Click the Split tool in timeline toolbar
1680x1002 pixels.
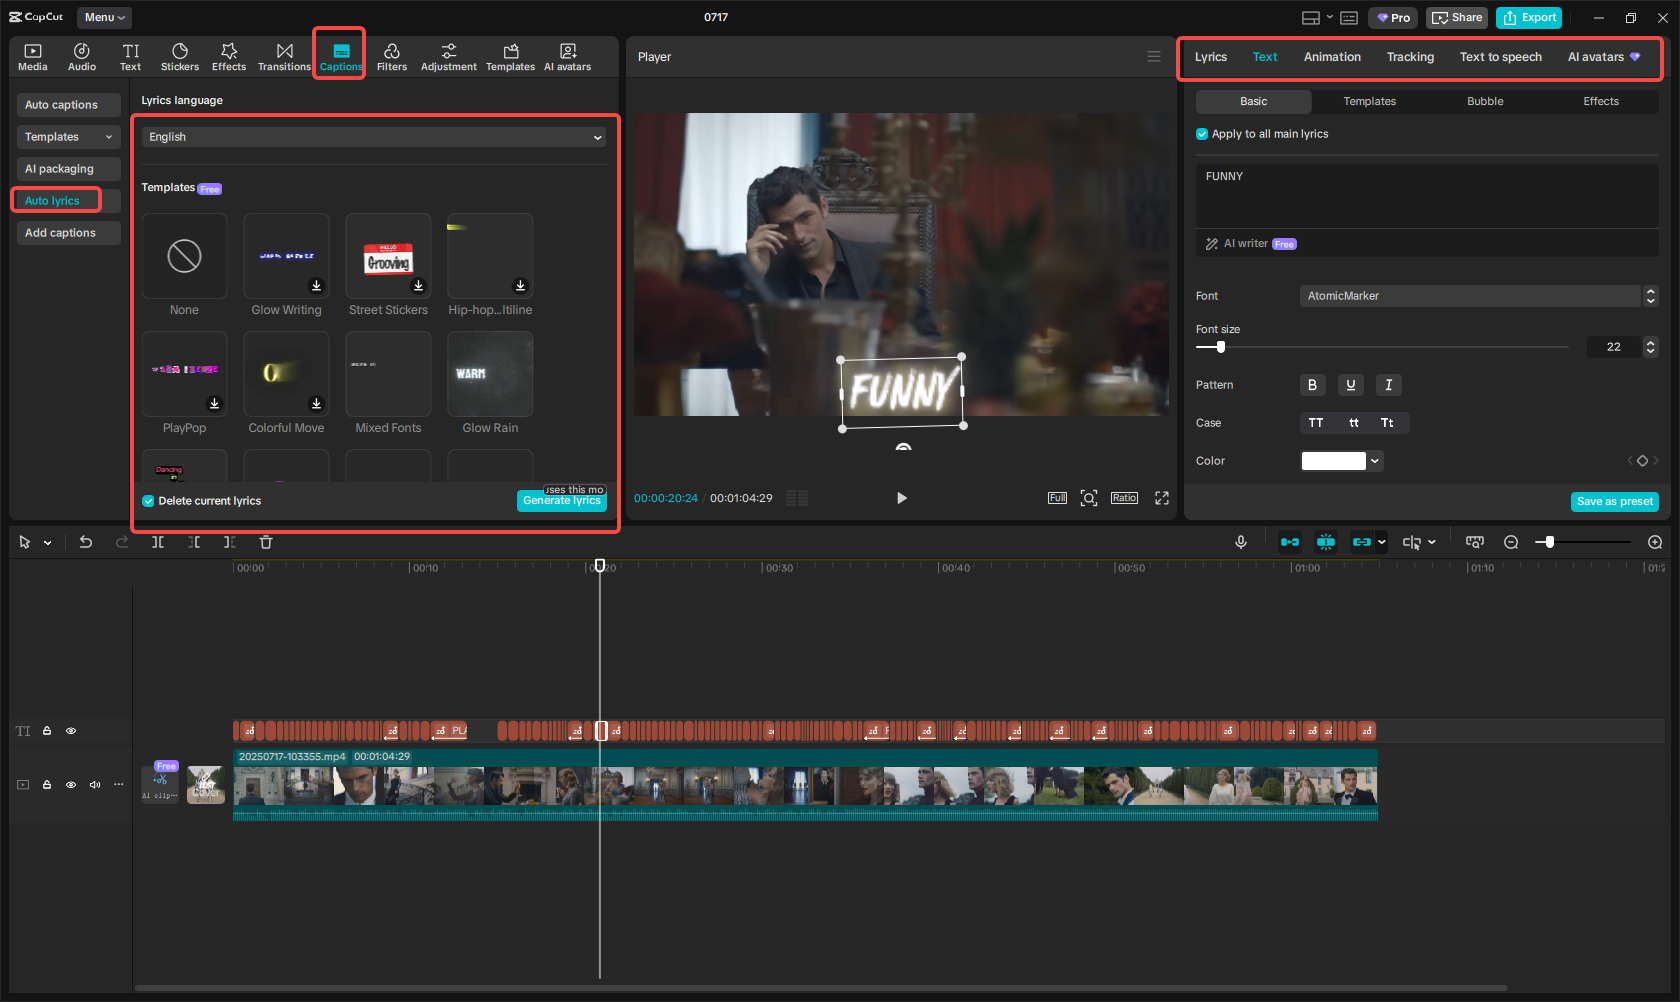(x=158, y=542)
